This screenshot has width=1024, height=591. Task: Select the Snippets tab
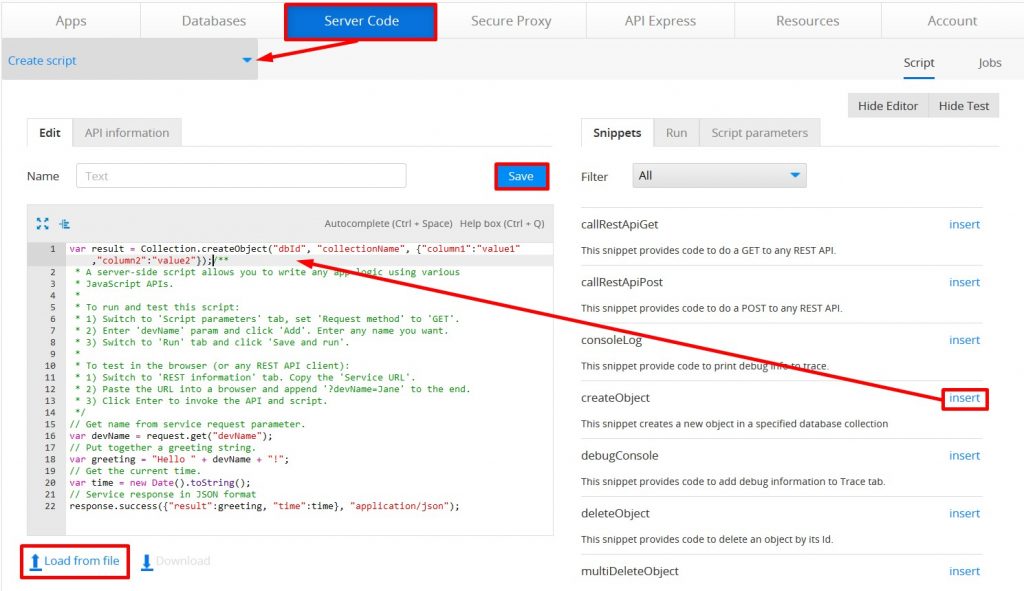pyautogui.click(x=617, y=133)
